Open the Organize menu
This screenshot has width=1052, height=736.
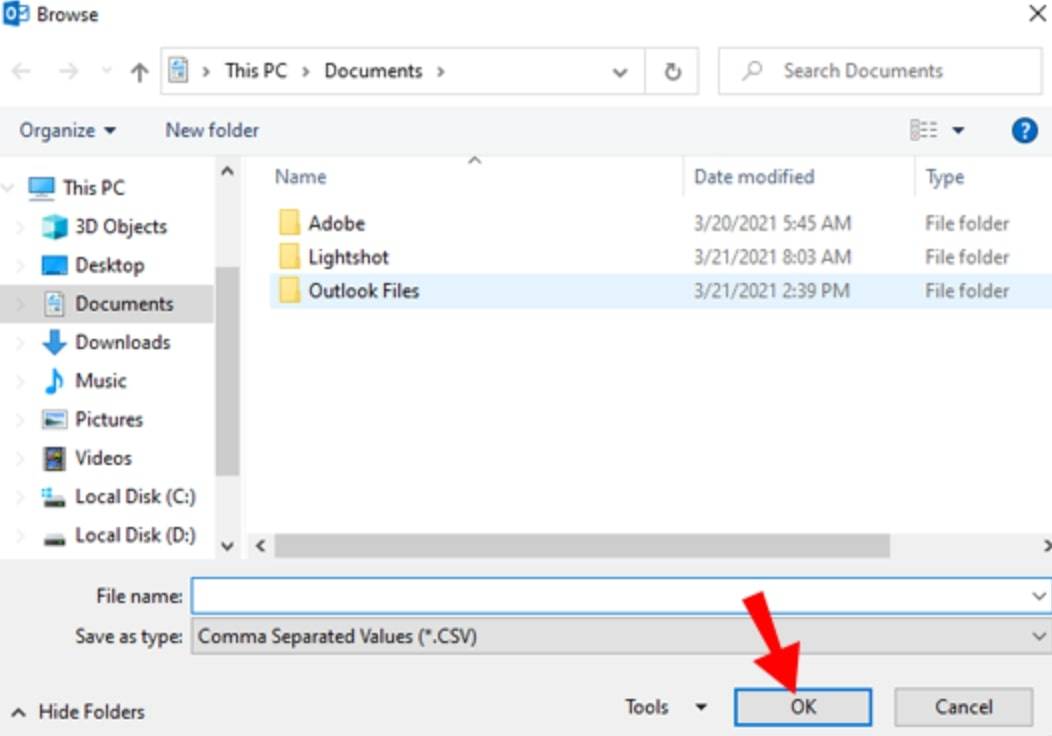(66, 130)
